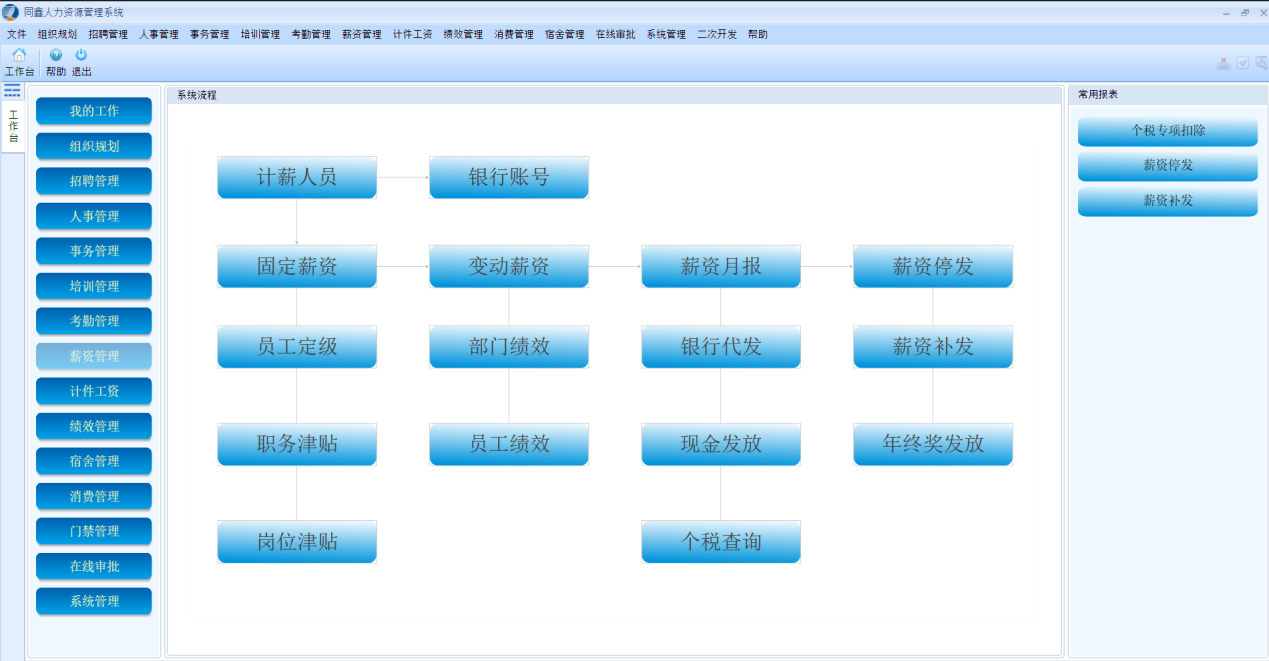Viewport: 1269px width, 661px height.
Task: Click the faded magnifier search icon
Action: [1261, 63]
